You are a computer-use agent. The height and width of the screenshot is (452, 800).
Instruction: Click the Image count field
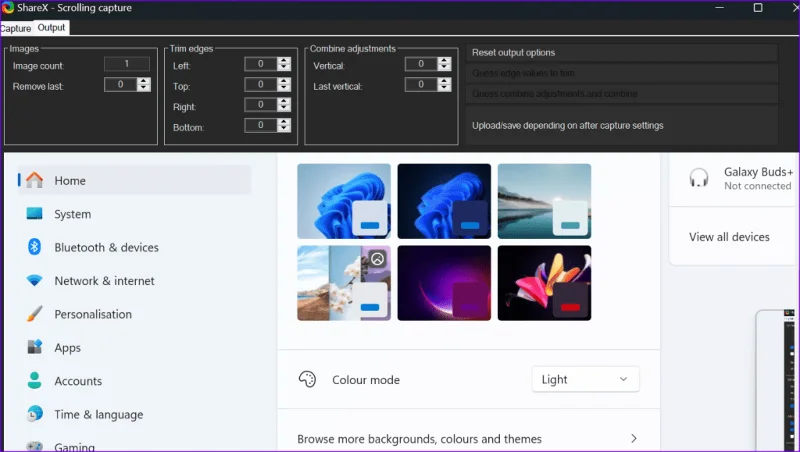[x=127, y=64]
